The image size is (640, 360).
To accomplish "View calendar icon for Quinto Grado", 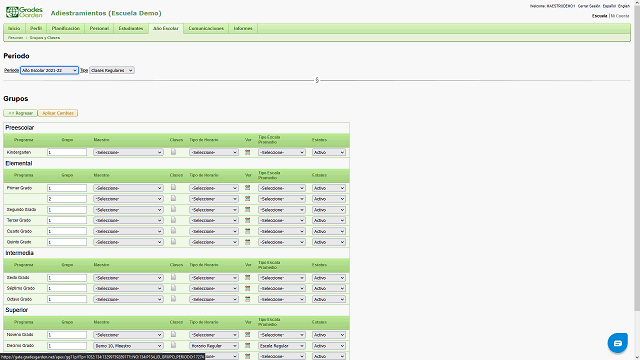I will (x=247, y=242).
